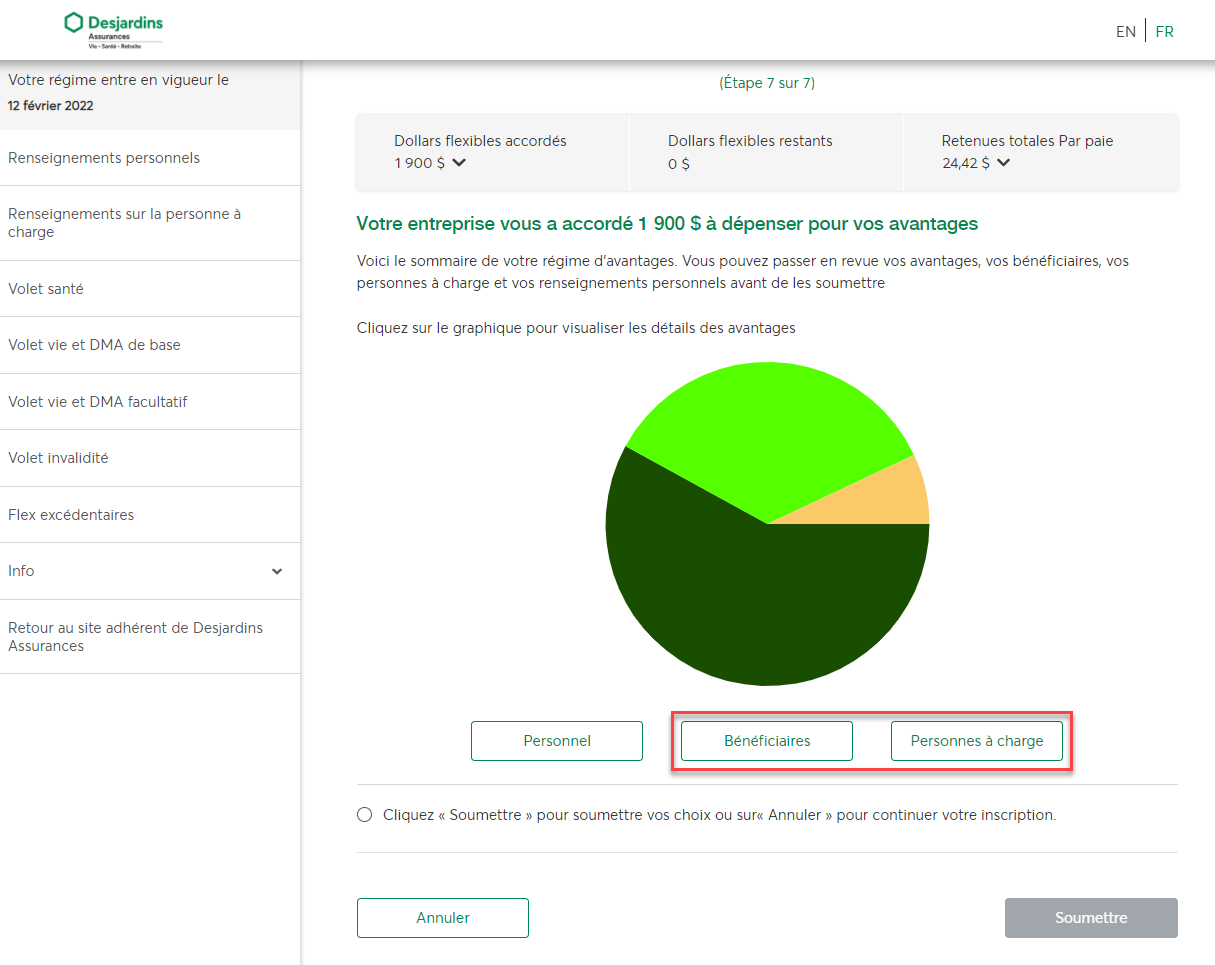
Task: Return to the Desjardins Assurances member site
Action: tap(150, 637)
